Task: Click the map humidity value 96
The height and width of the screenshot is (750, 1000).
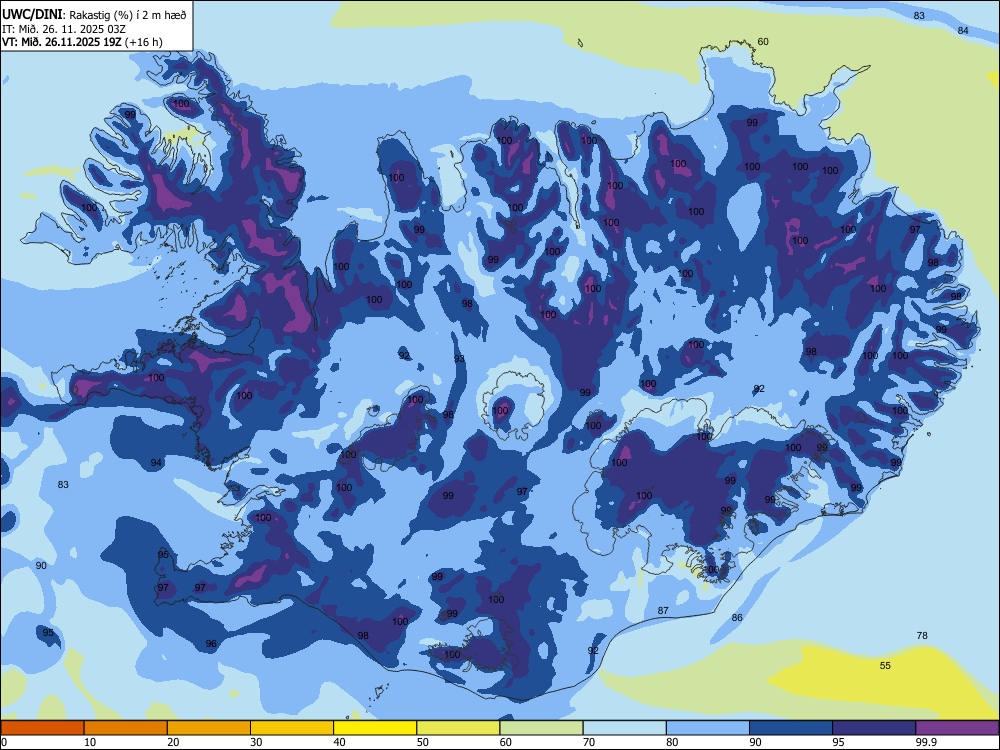Action: (x=211, y=644)
